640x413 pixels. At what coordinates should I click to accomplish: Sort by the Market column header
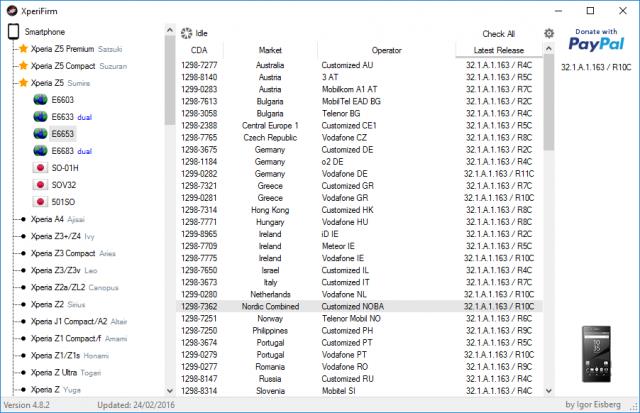pos(270,50)
